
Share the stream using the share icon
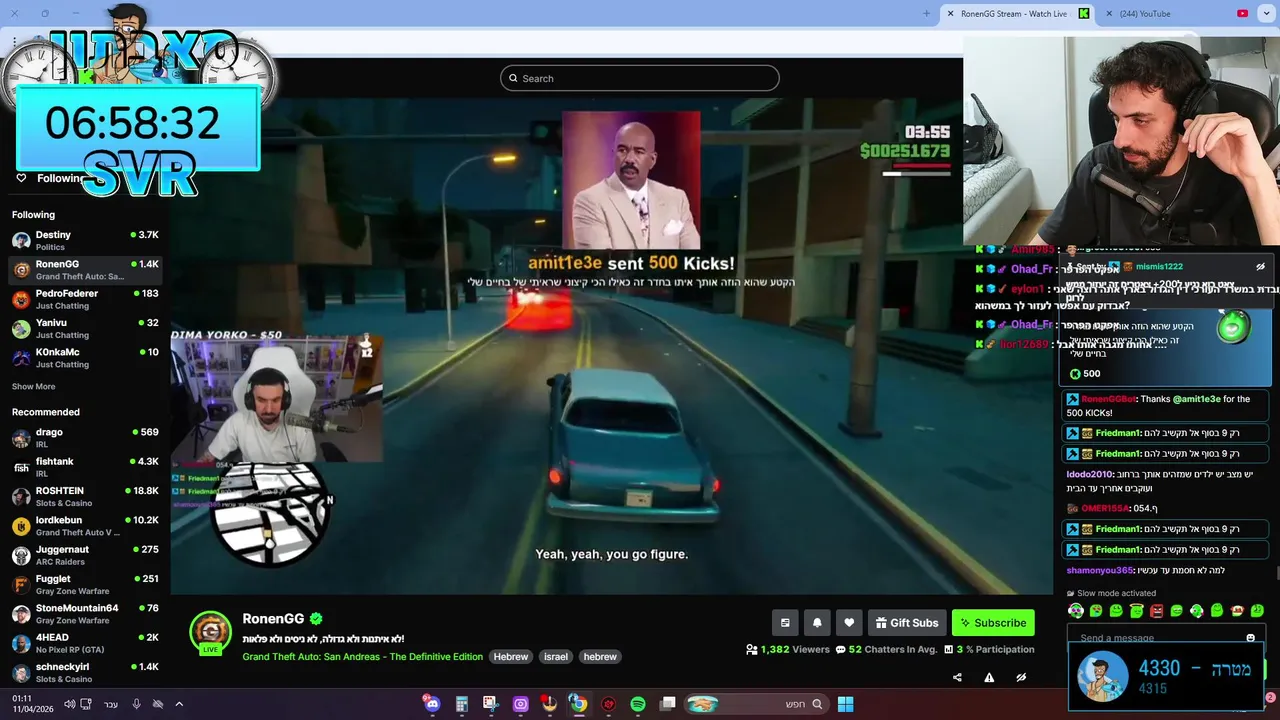point(957,677)
